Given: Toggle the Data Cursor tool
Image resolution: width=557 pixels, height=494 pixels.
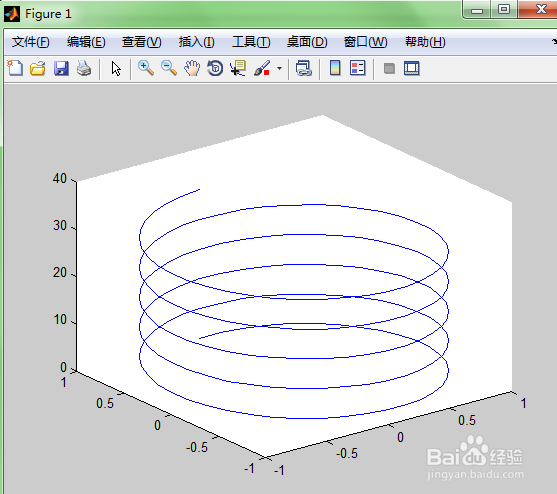Looking at the screenshot, I should [238, 68].
